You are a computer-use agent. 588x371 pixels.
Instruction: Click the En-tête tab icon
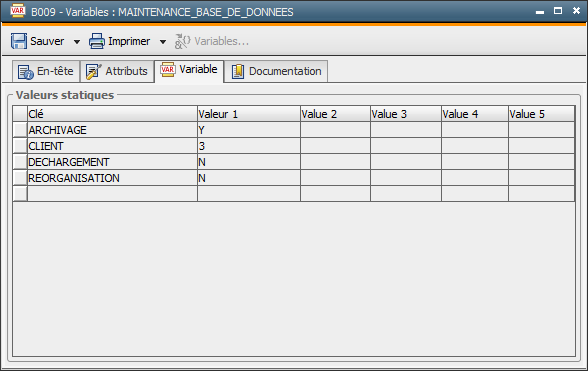[x=26, y=72]
